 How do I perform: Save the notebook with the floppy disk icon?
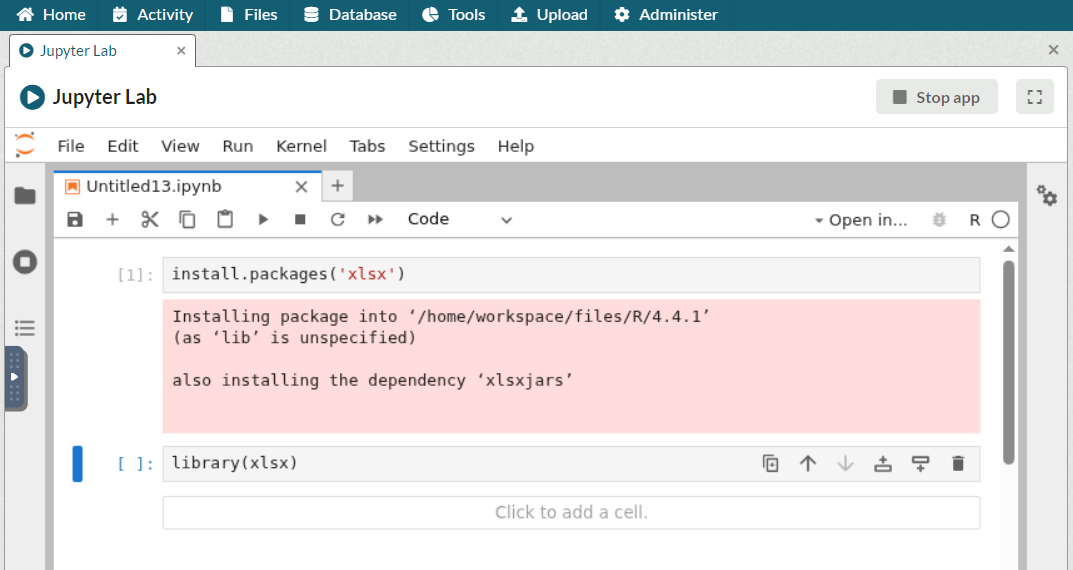(x=75, y=219)
